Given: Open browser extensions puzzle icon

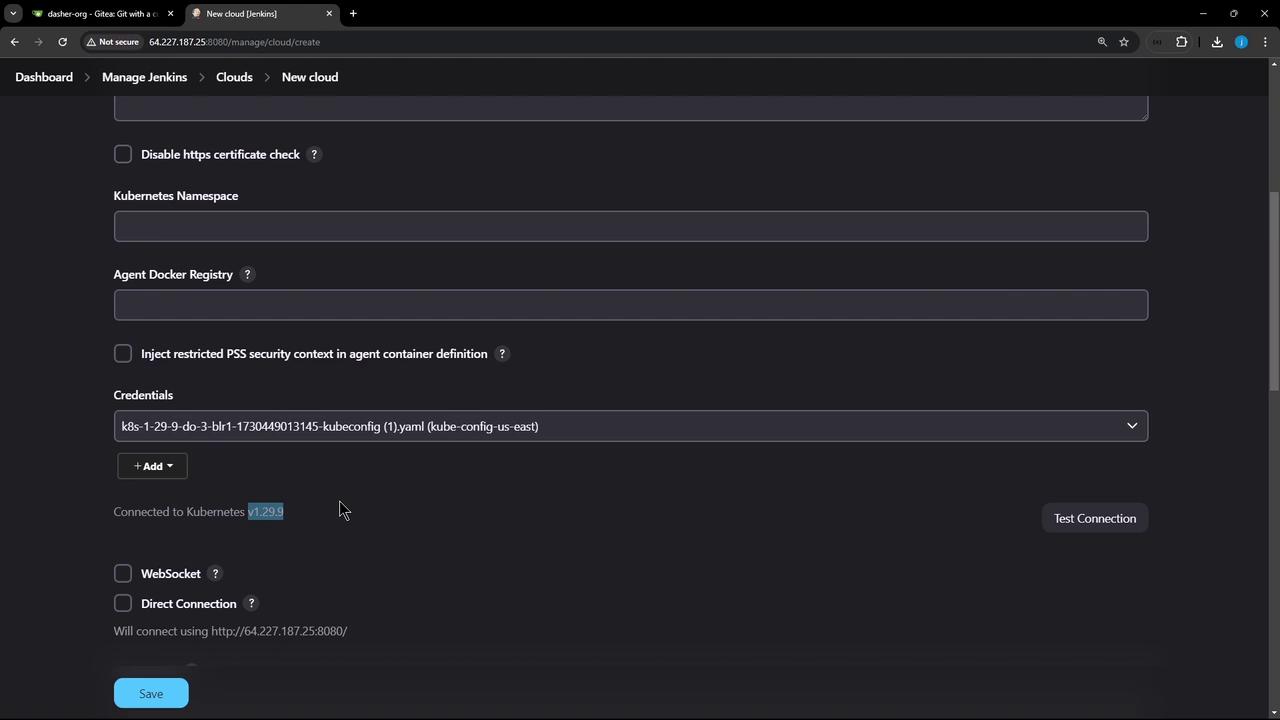Looking at the screenshot, I should [x=1181, y=42].
